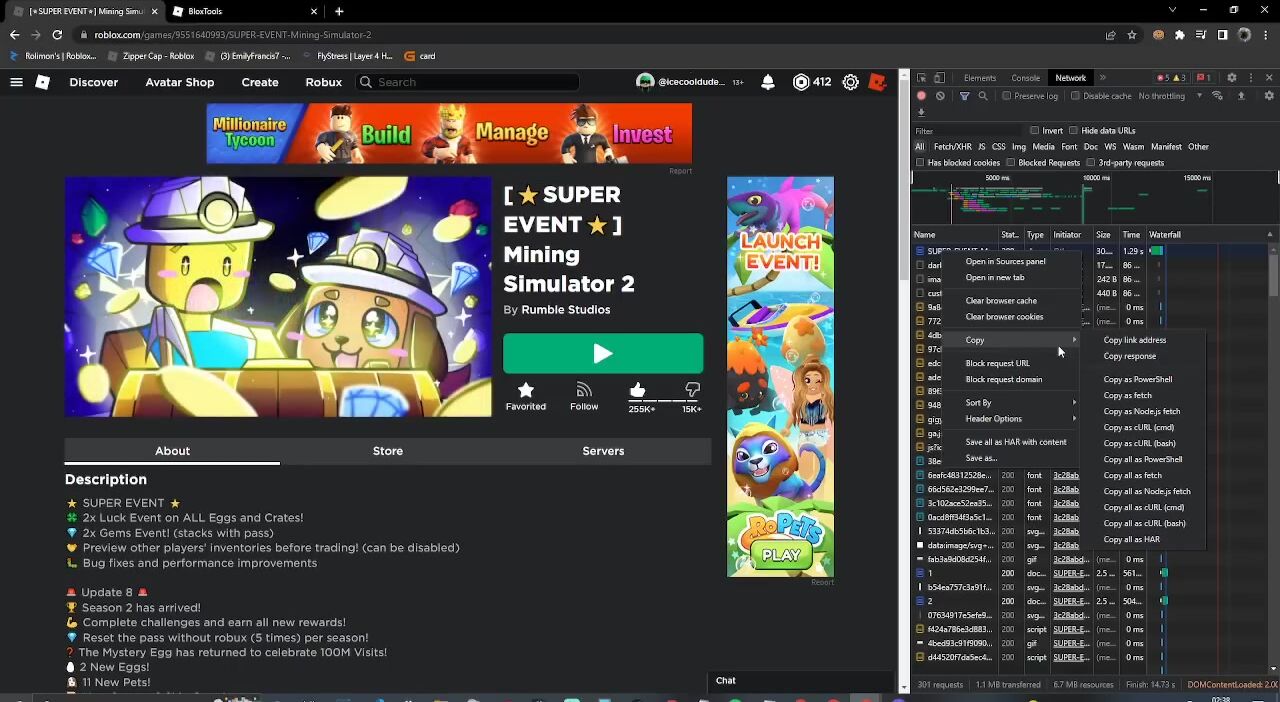
Task: Check Has blocked cookies checkbox
Action: (920, 162)
